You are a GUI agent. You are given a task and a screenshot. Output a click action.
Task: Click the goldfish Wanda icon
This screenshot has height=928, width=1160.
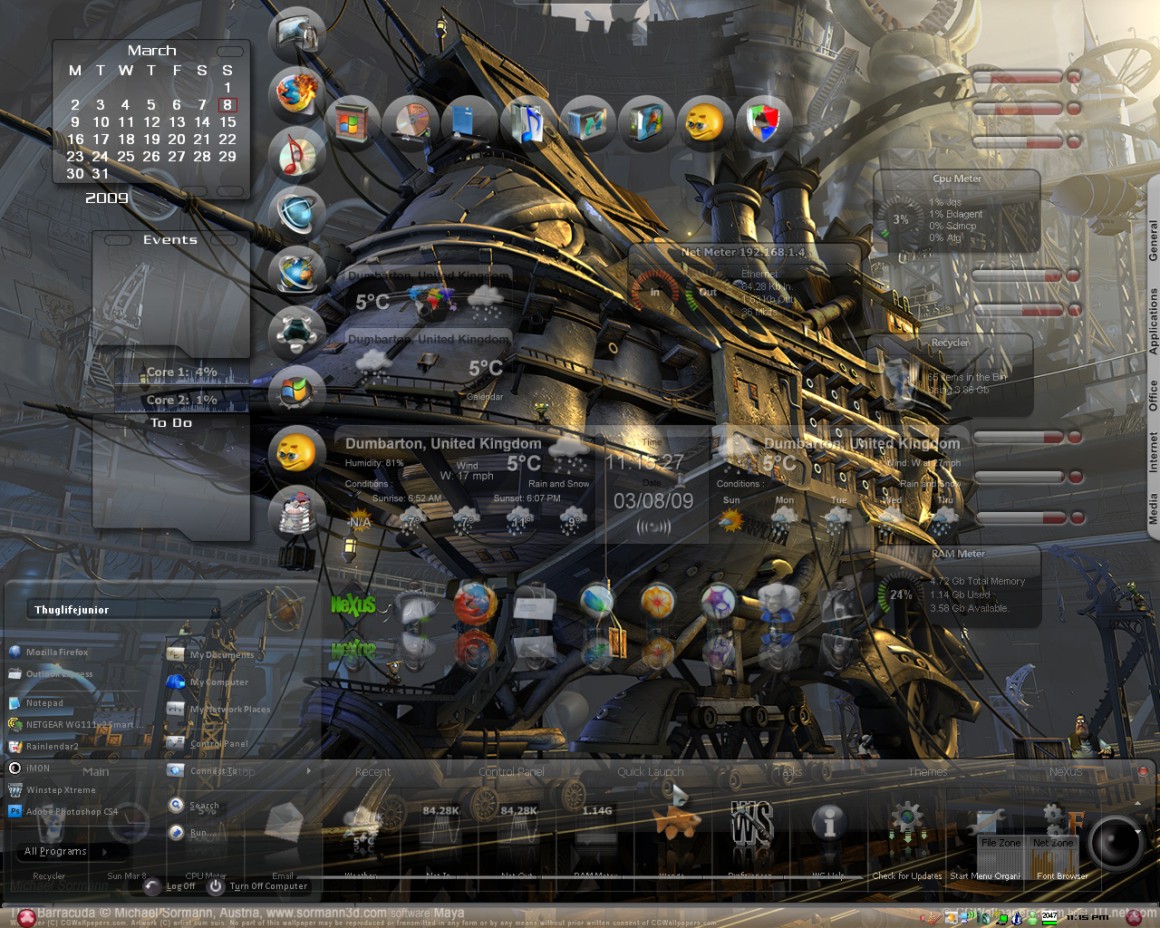click(675, 820)
